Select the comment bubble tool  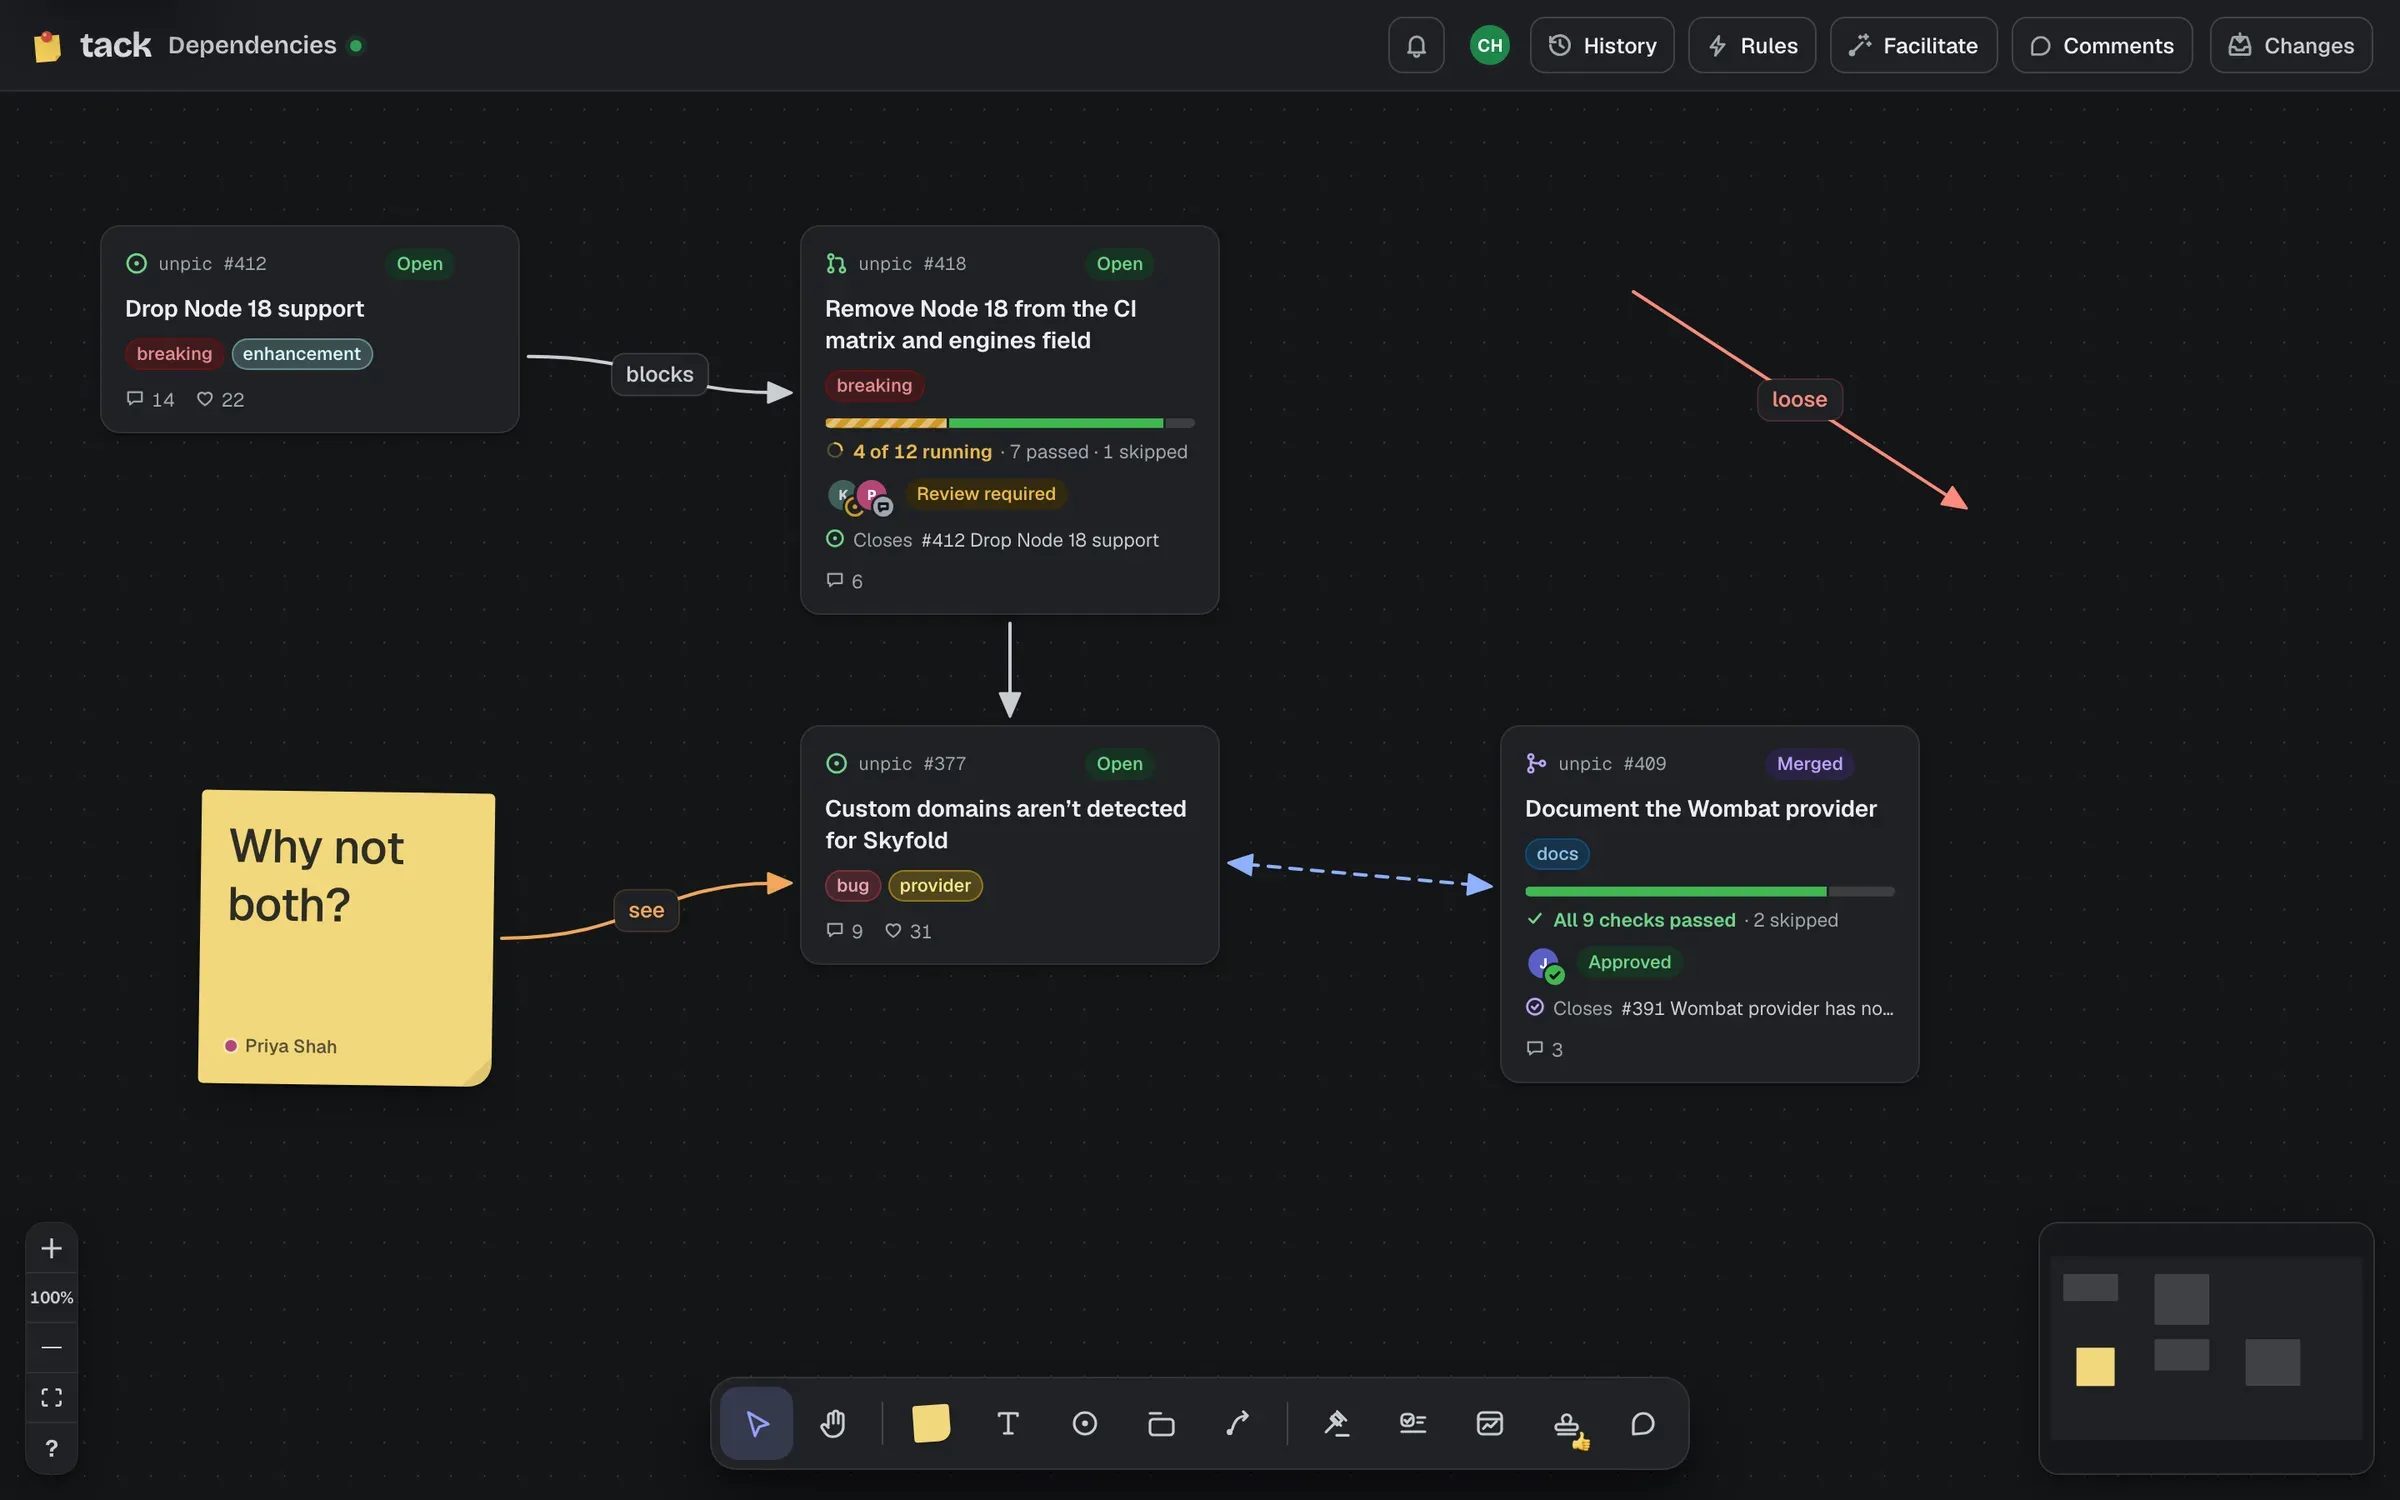click(1643, 1422)
